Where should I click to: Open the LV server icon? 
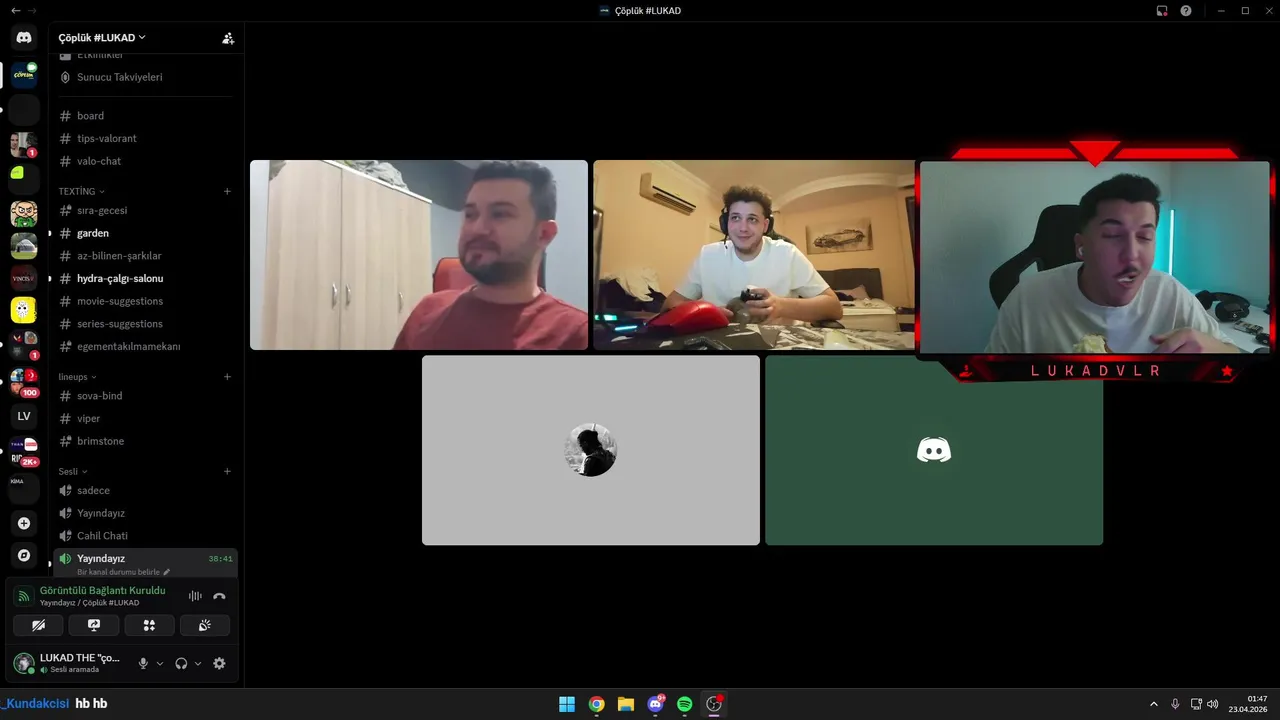point(24,416)
